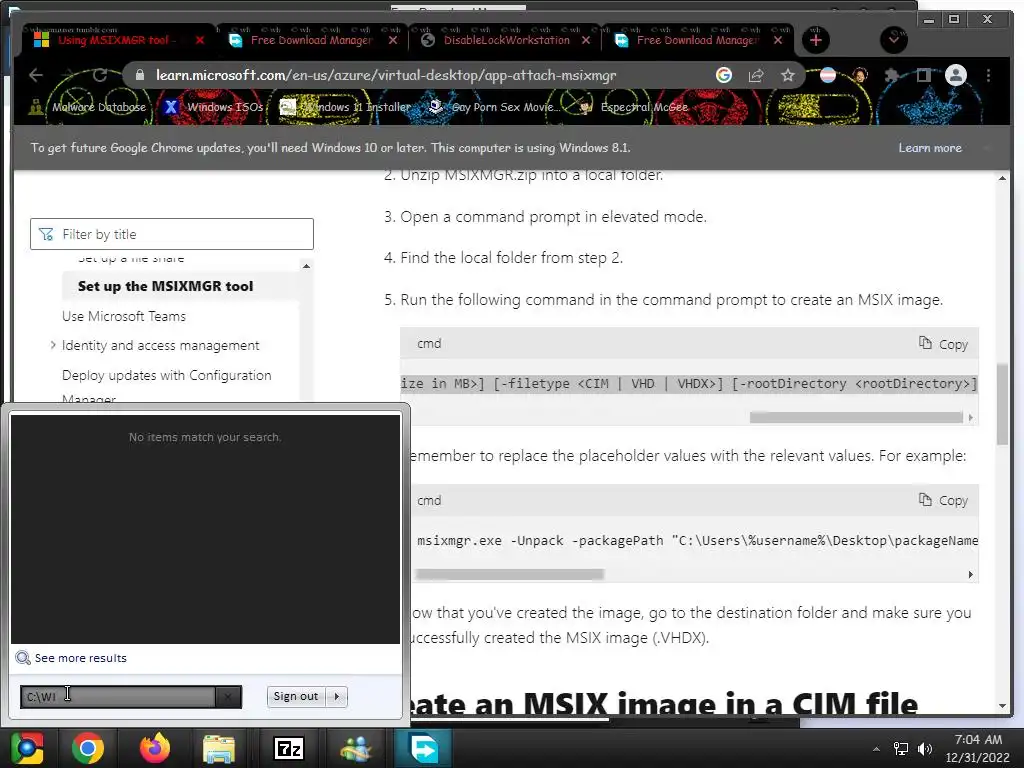Open Malware Database bookmark
1024x768 pixels.
[88, 107]
